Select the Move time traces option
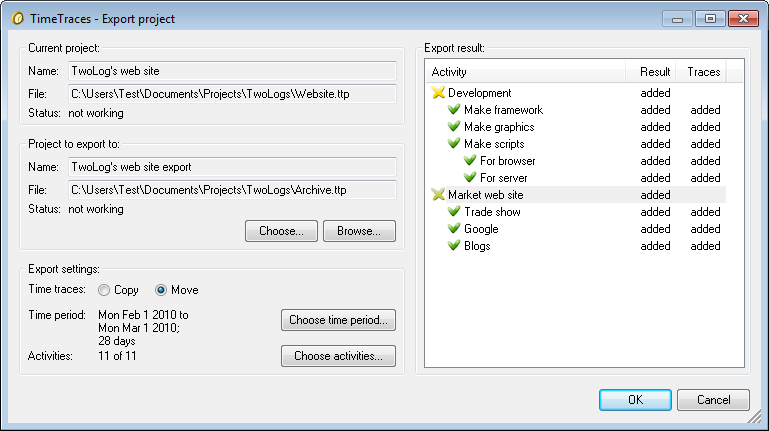 pos(162,290)
